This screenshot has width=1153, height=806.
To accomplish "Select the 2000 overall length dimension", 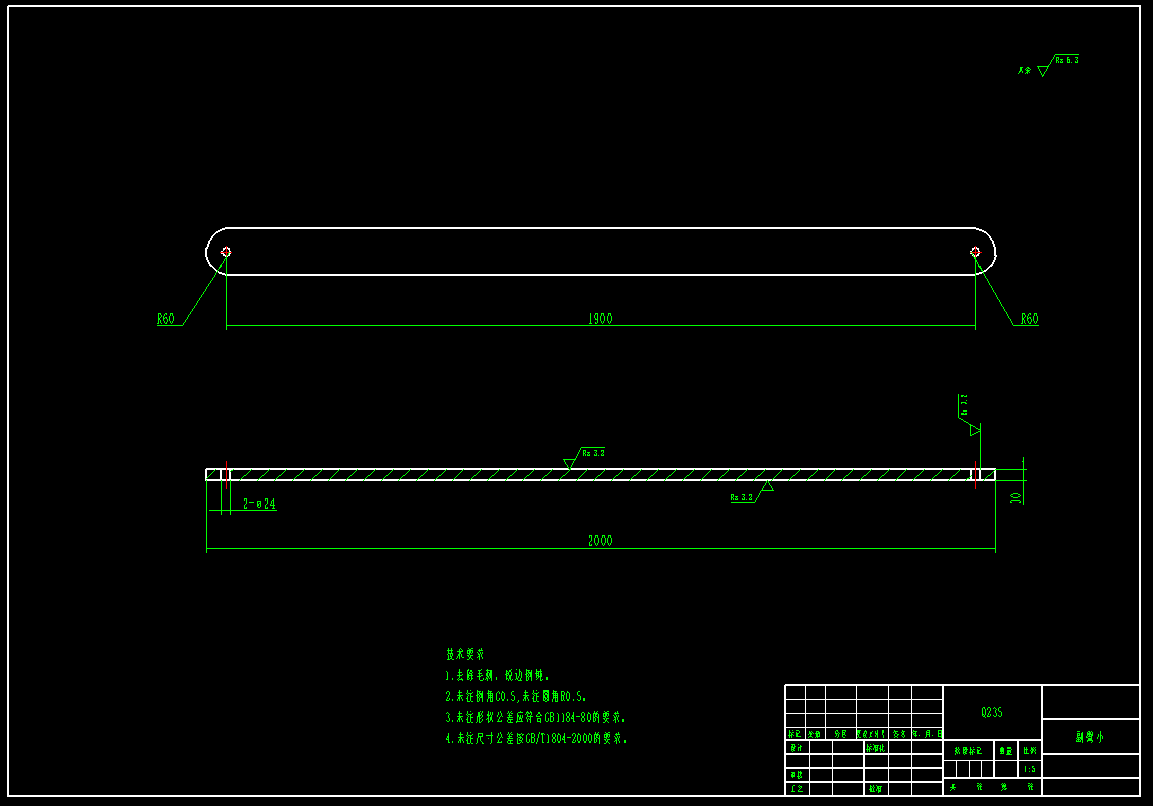I will point(600,541).
